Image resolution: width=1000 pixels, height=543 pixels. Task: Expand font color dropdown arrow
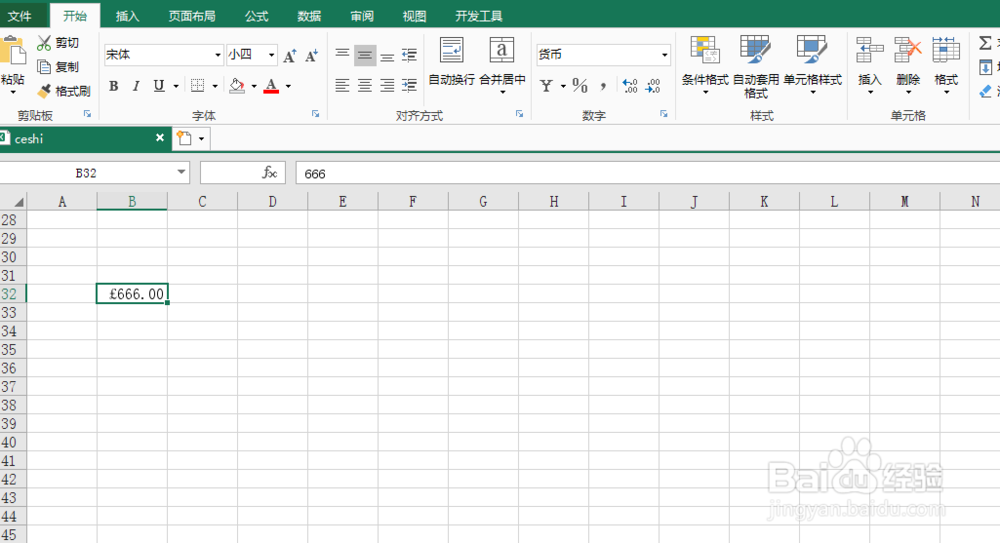click(x=288, y=86)
